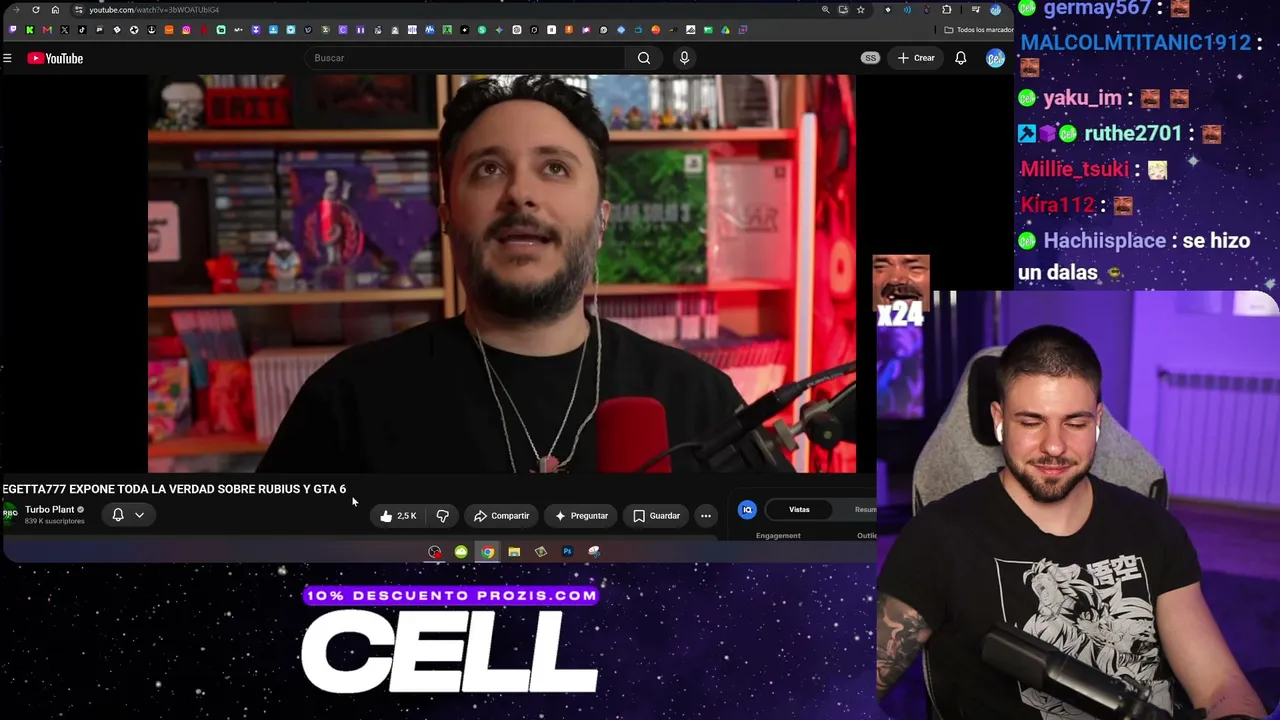Click the zoom magnifier in the address bar

(825, 10)
